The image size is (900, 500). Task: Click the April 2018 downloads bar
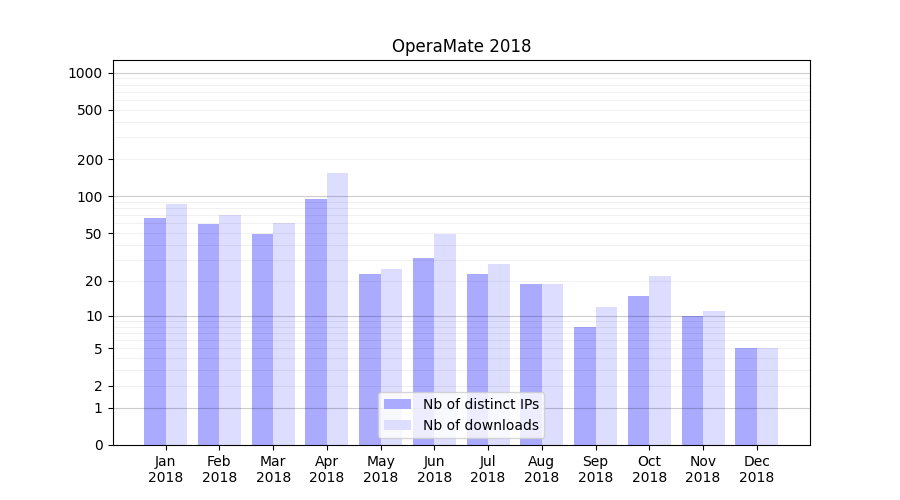tap(338, 309)
